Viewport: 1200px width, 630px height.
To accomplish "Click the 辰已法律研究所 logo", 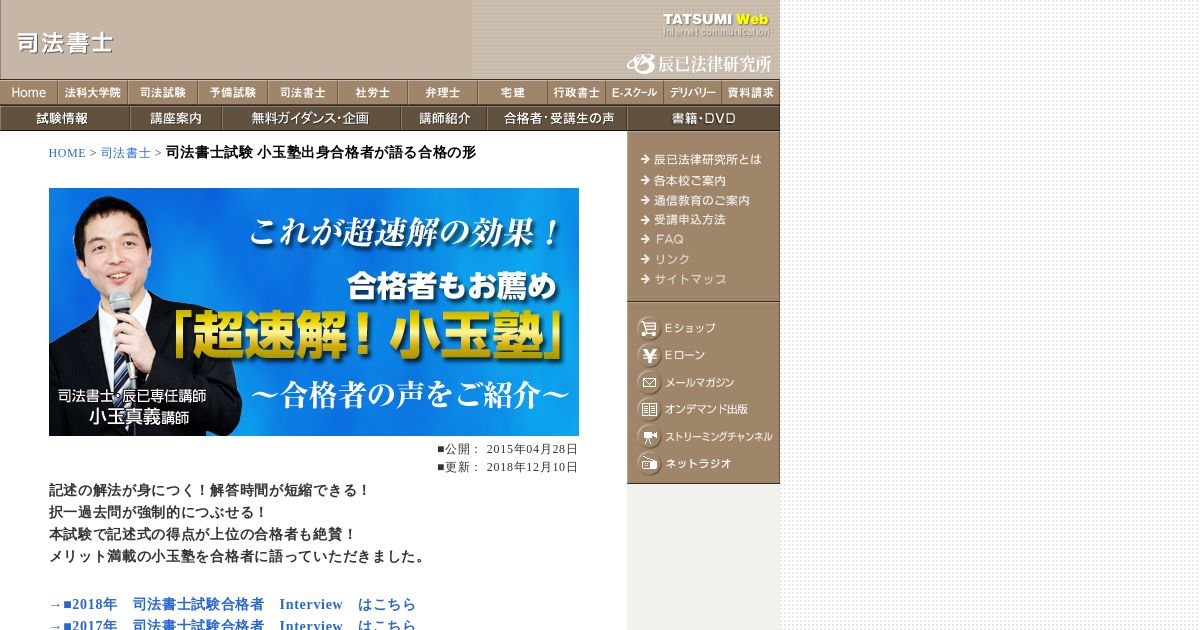I will [x=699, y=64].
